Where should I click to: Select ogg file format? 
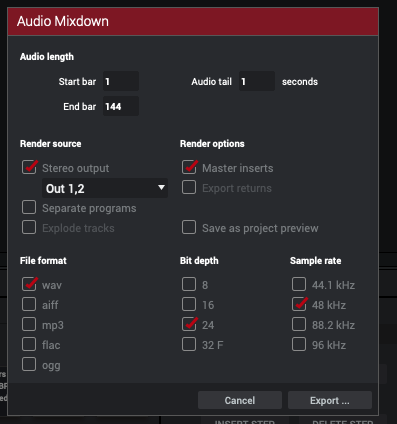(29, 364)
